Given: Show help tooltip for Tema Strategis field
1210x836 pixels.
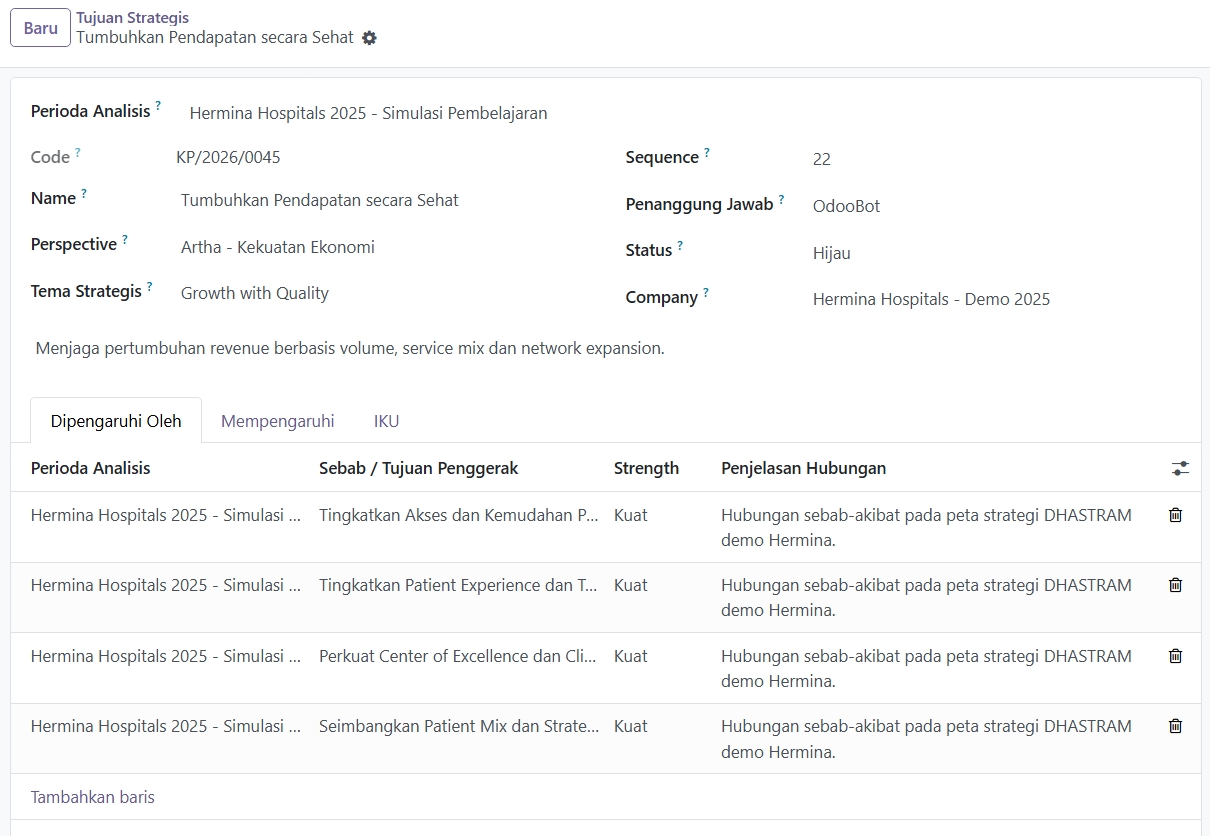Looking at the screenshot, I should (x=150, y=286).
